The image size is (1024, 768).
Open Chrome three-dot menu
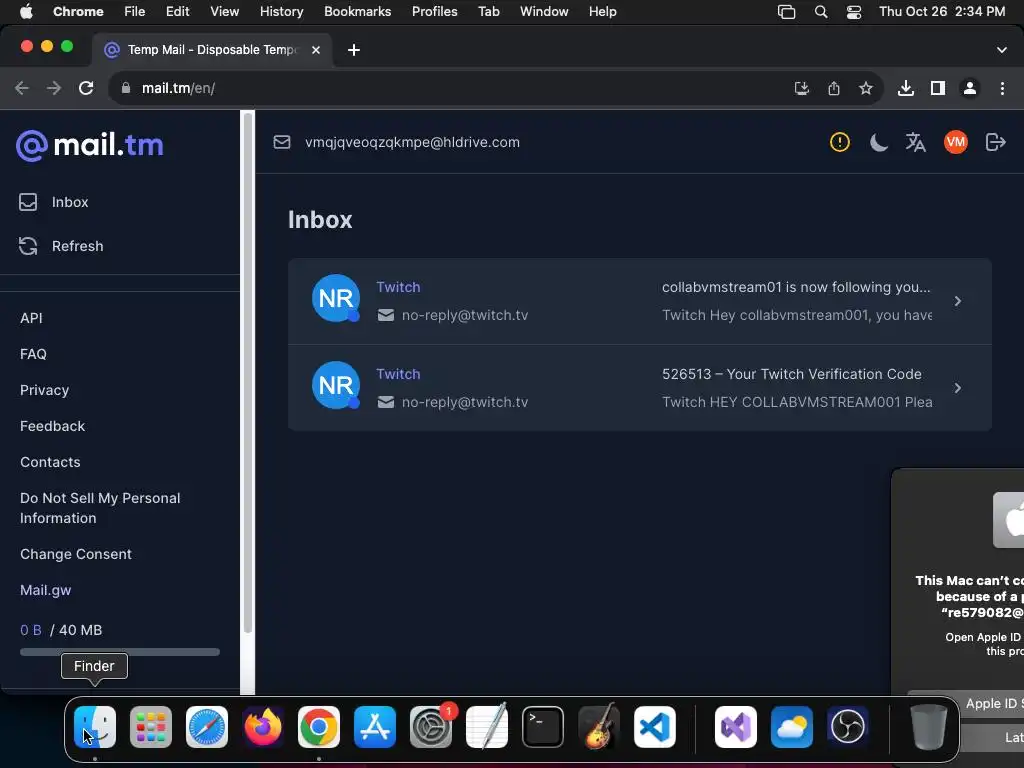pos(1002,88)
